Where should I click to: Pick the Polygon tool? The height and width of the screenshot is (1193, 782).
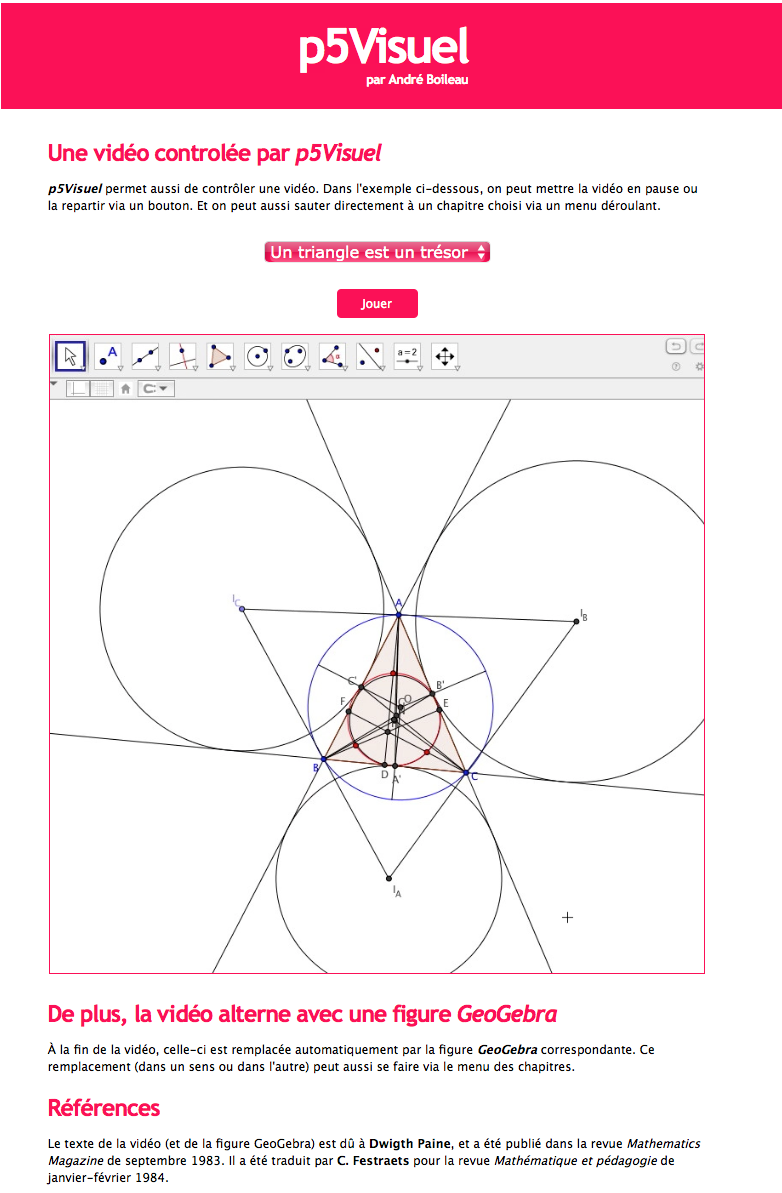point(220,356)
